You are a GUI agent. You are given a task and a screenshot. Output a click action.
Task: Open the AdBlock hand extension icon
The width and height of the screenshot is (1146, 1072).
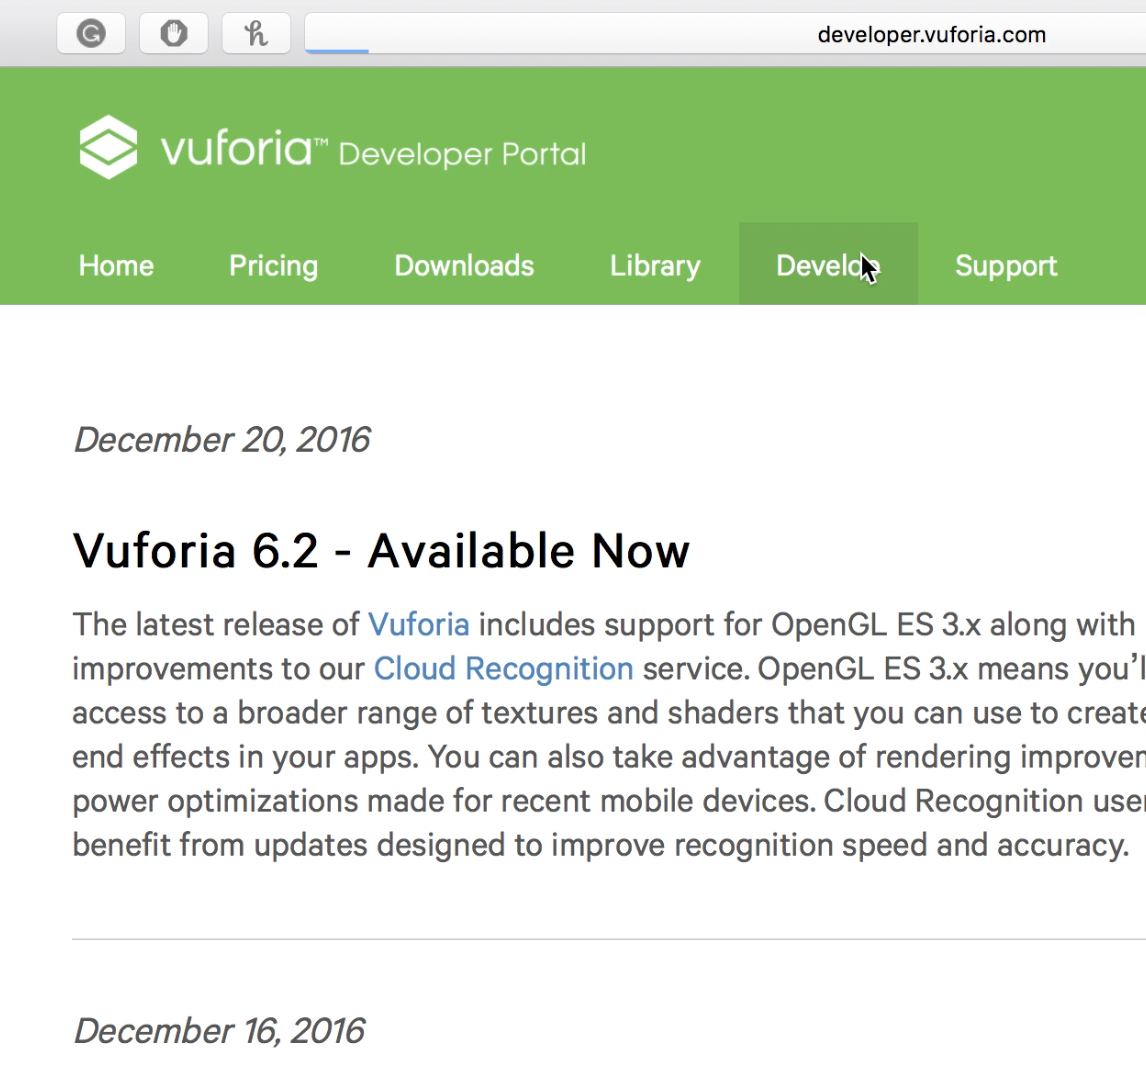173,35
